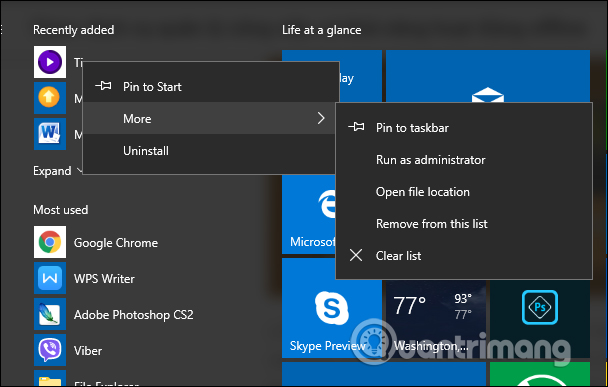Click the X icon beside Clear list

point(356,255)
